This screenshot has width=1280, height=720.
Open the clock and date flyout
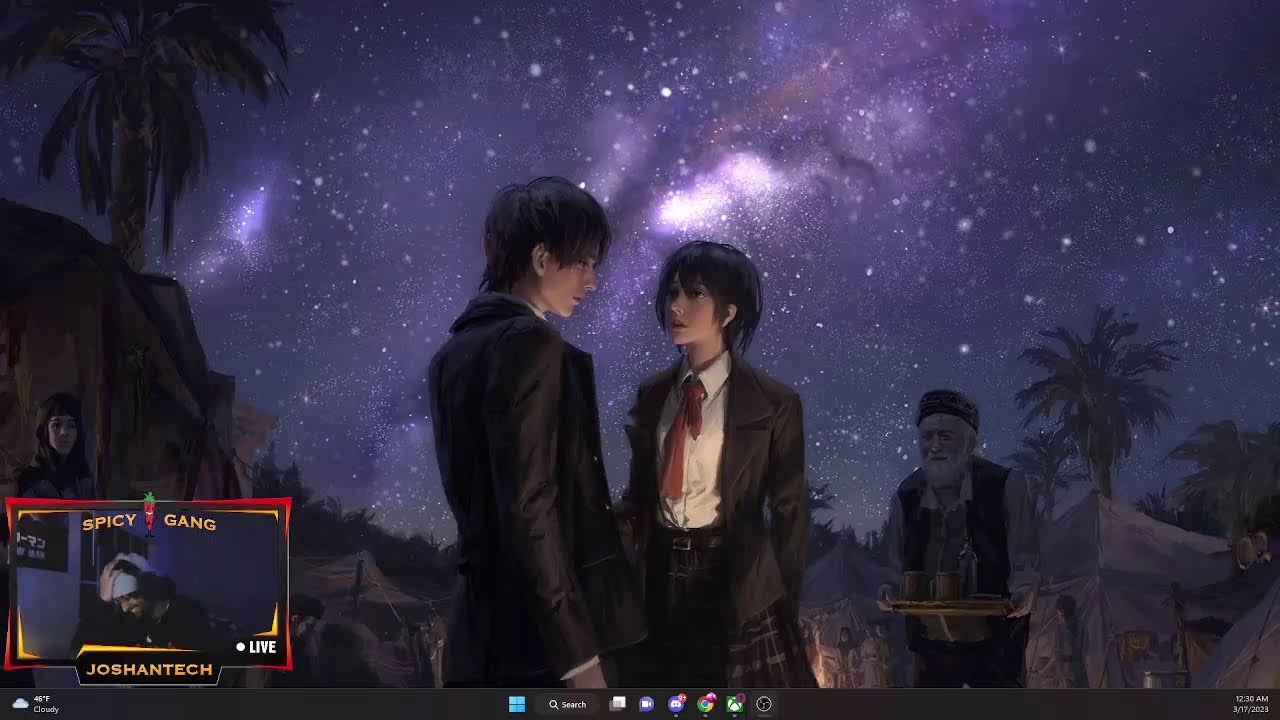(1252, 704)
